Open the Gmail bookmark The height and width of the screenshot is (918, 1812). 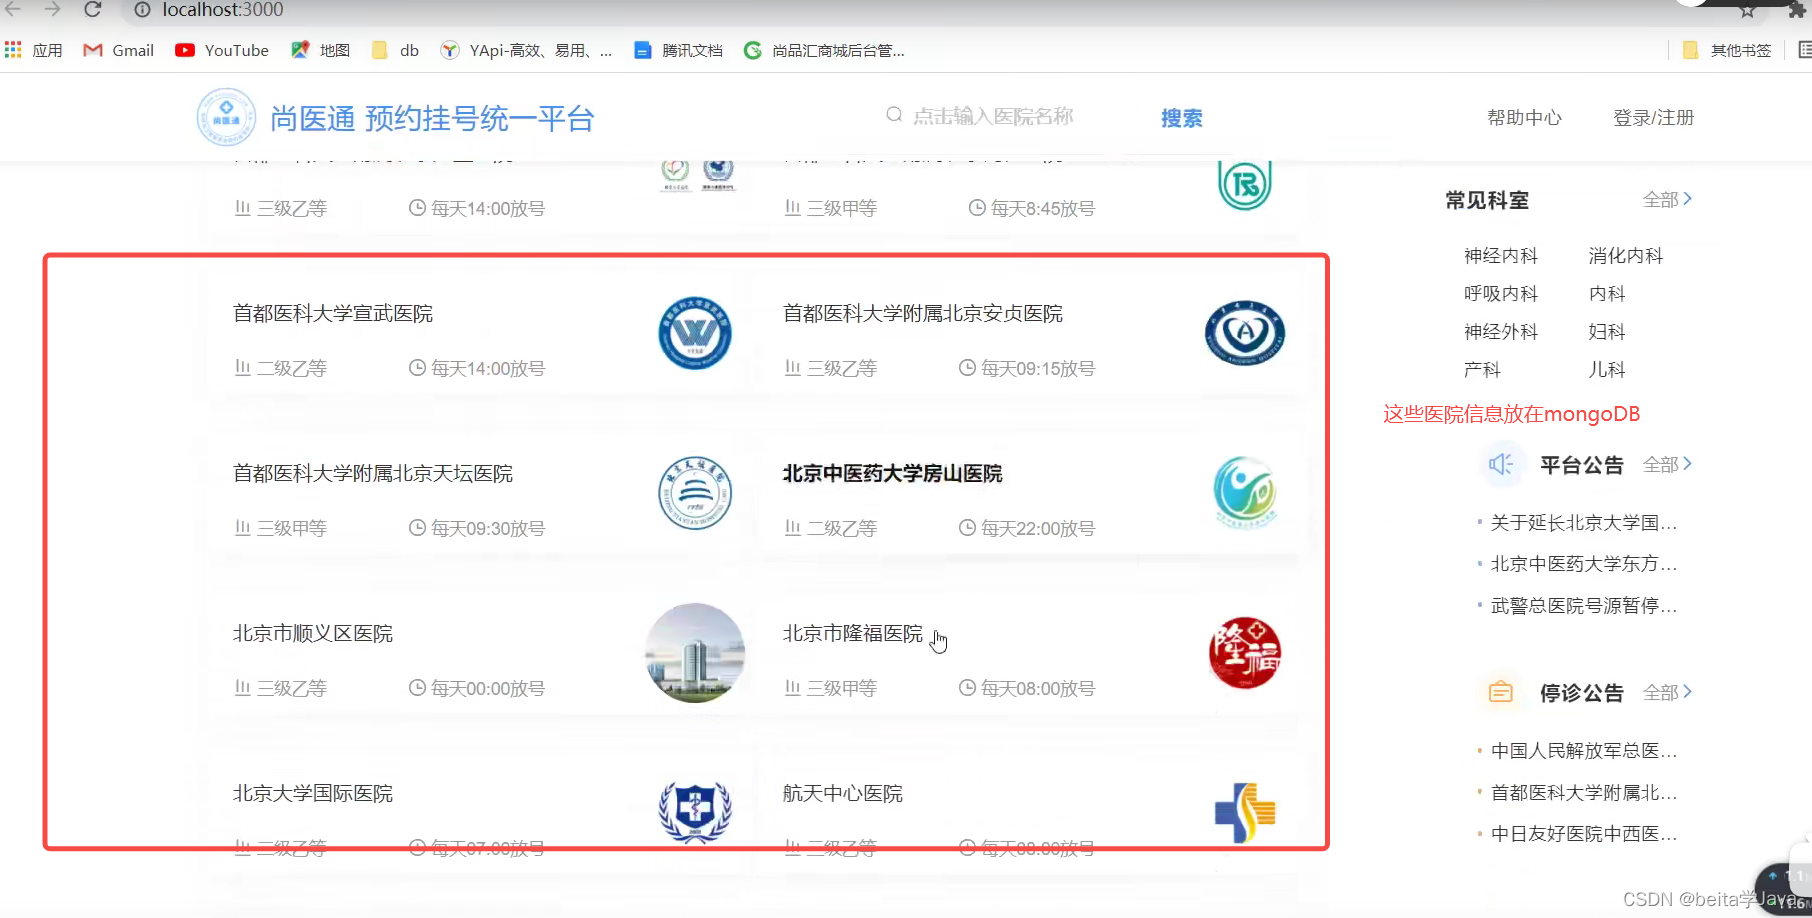coord(119,50)
